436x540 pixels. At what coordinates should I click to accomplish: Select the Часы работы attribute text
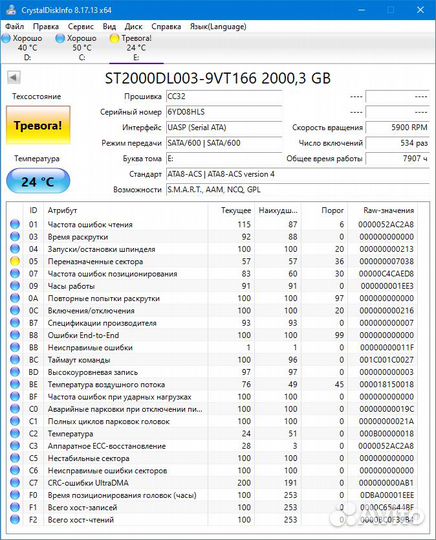71,286
